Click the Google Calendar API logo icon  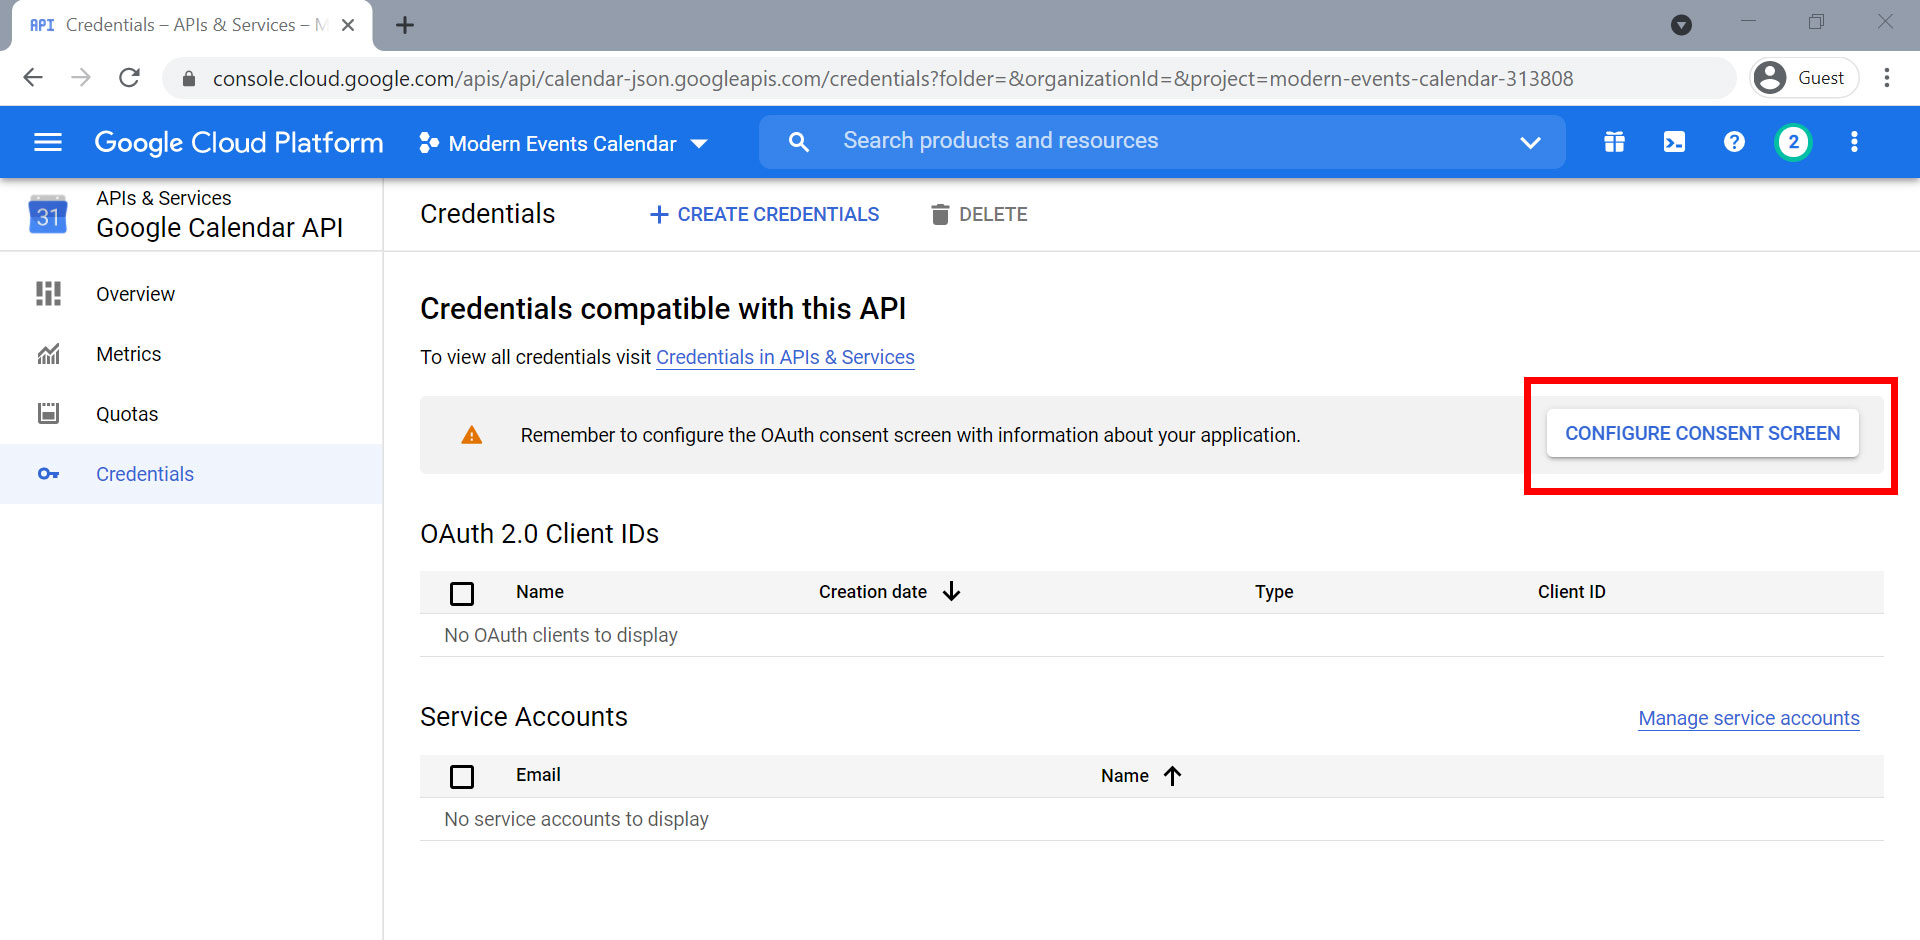point(48,214)
